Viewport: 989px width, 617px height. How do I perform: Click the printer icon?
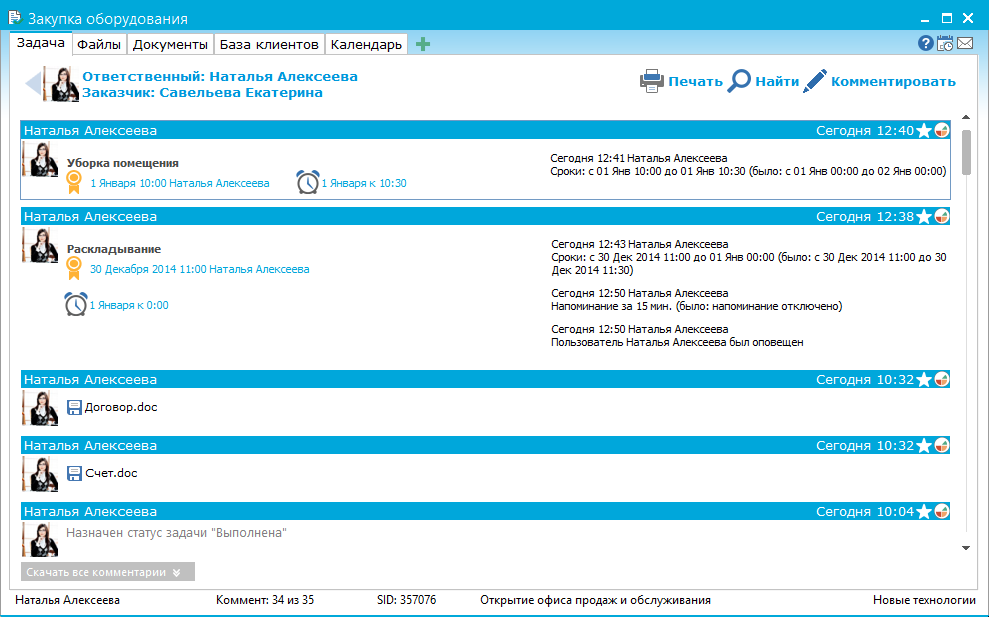coord(652,81)
